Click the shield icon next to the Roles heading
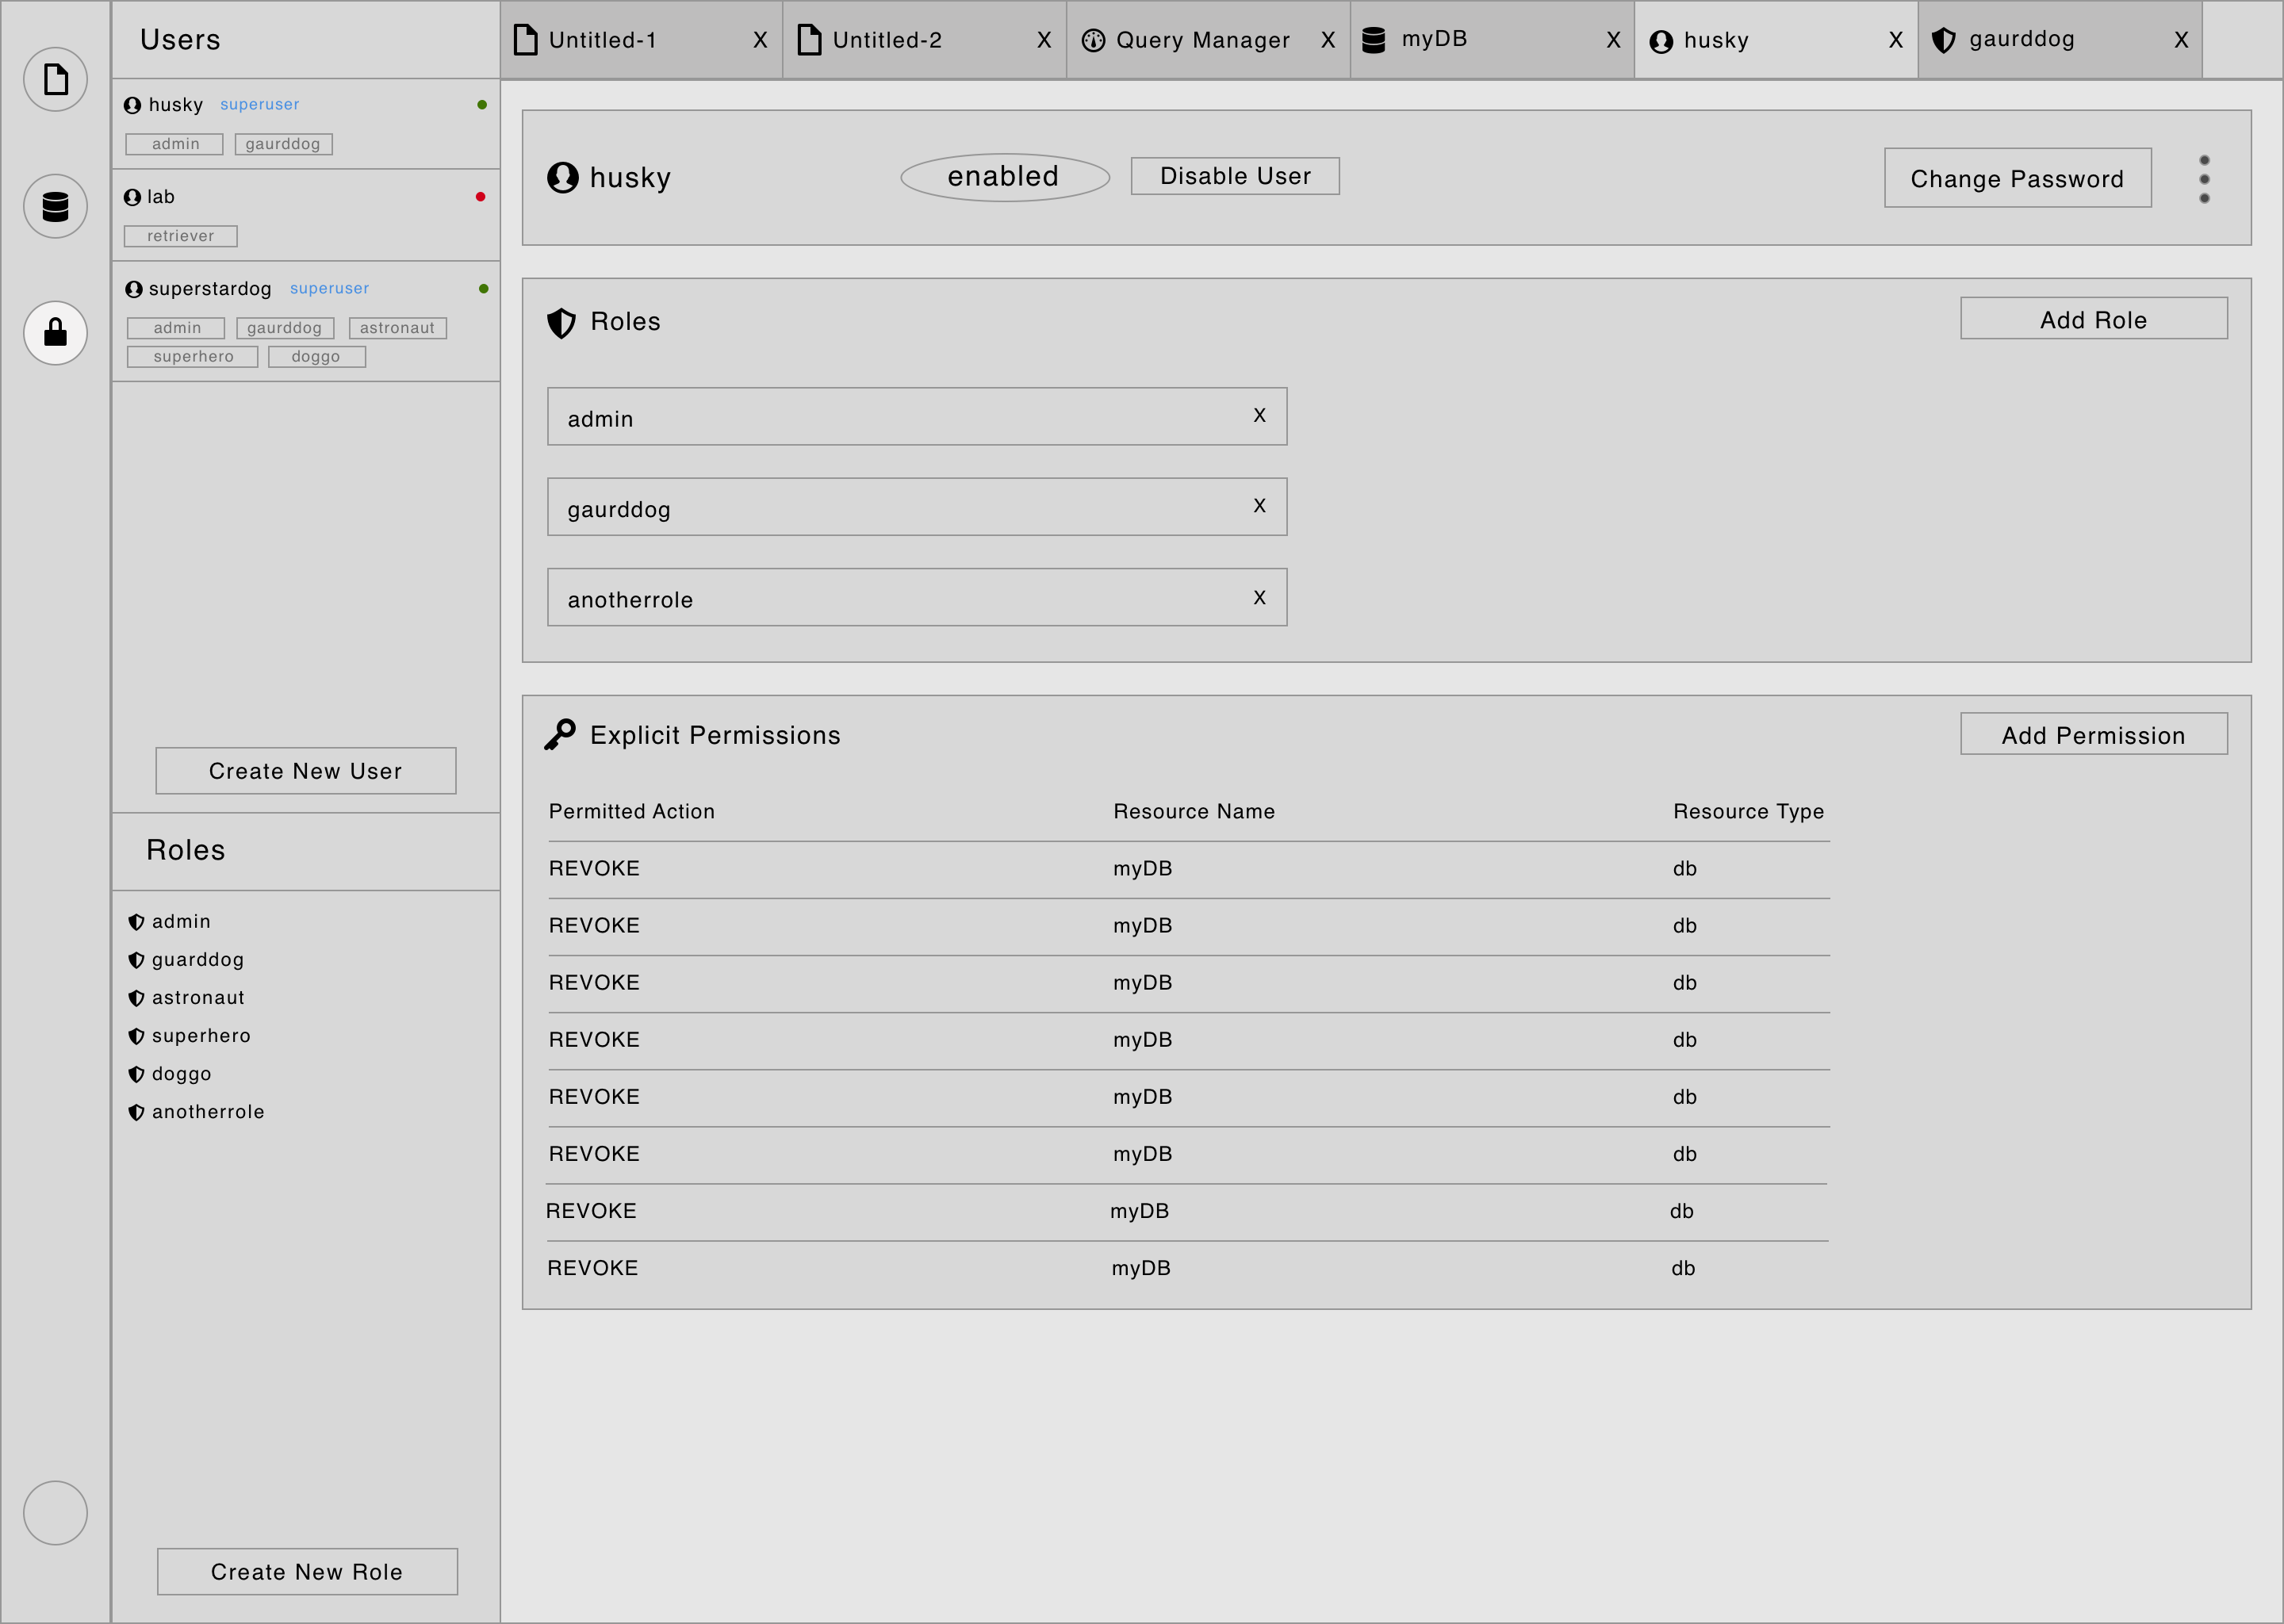2284x1624 pixels. [x=562, y=322]
